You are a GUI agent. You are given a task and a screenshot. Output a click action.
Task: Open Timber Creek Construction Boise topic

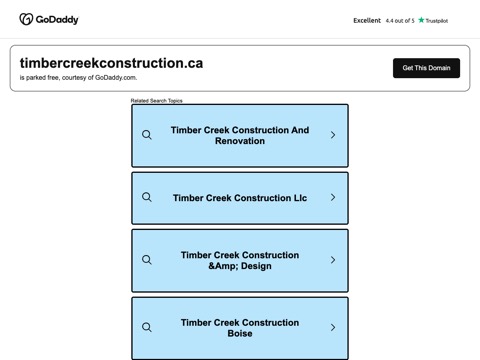[x=240, y=328]
